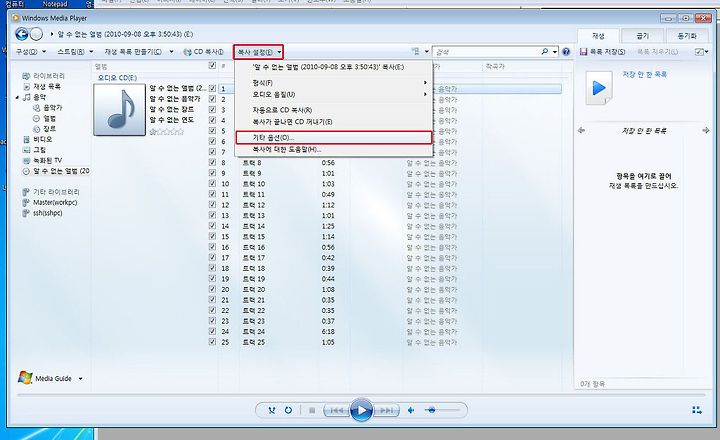This screenshot has width=720, height=440.
Task: Start playback with the round play button
Action: tap(361, 410)
